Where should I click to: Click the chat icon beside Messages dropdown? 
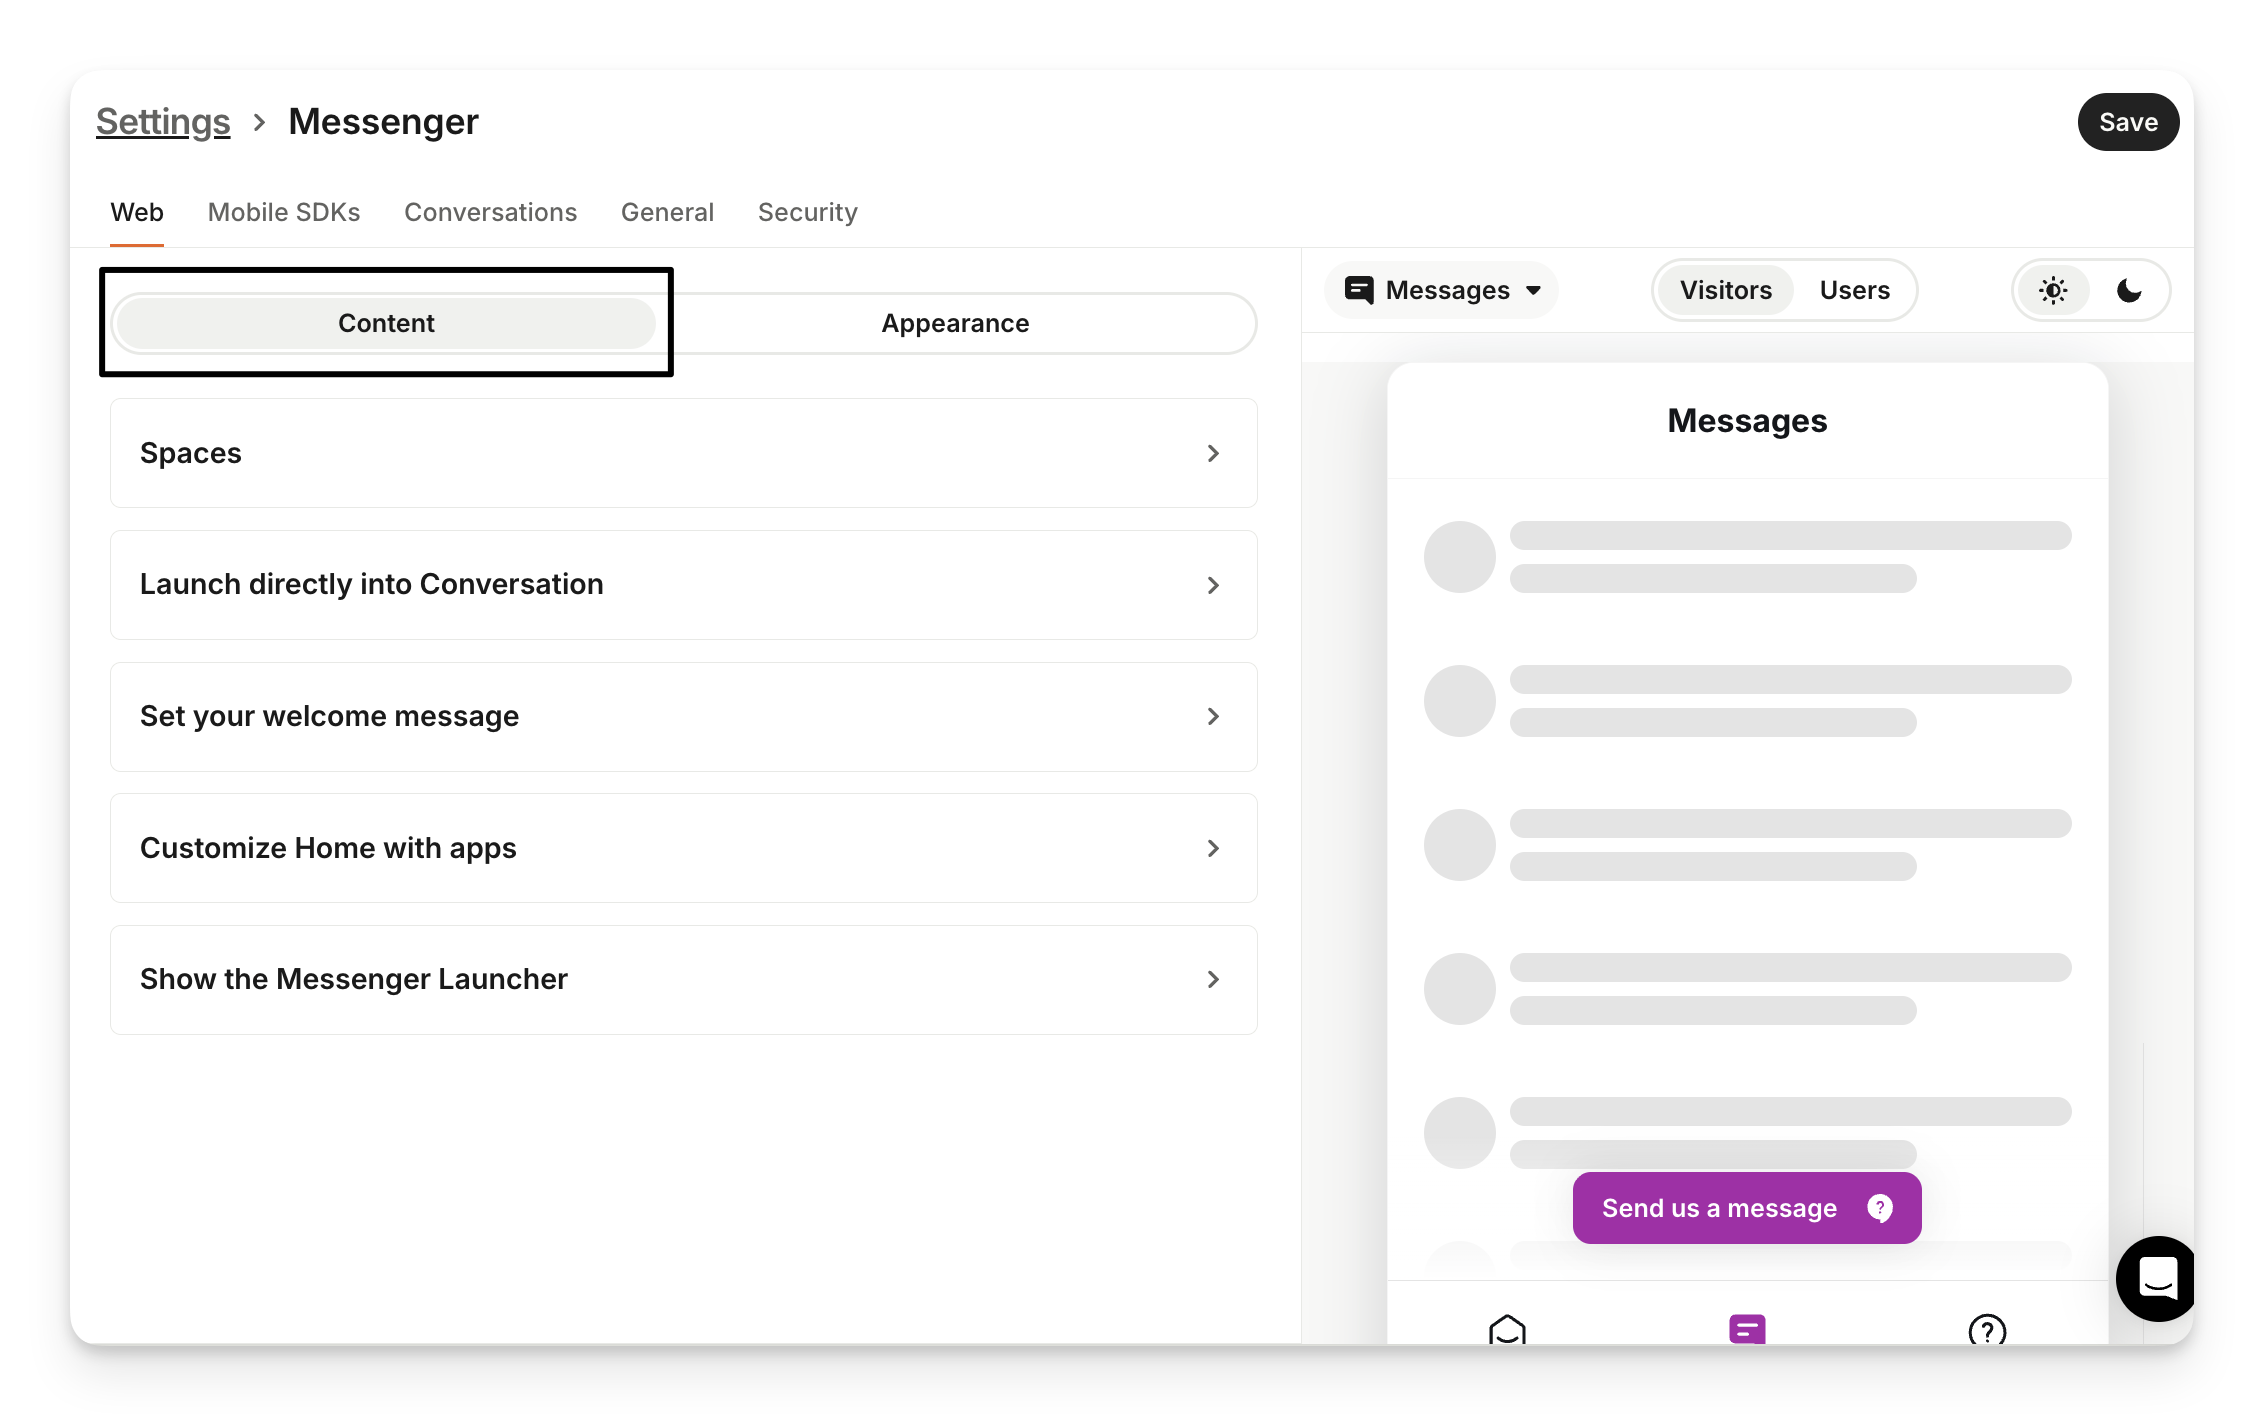pos(1359,290)
